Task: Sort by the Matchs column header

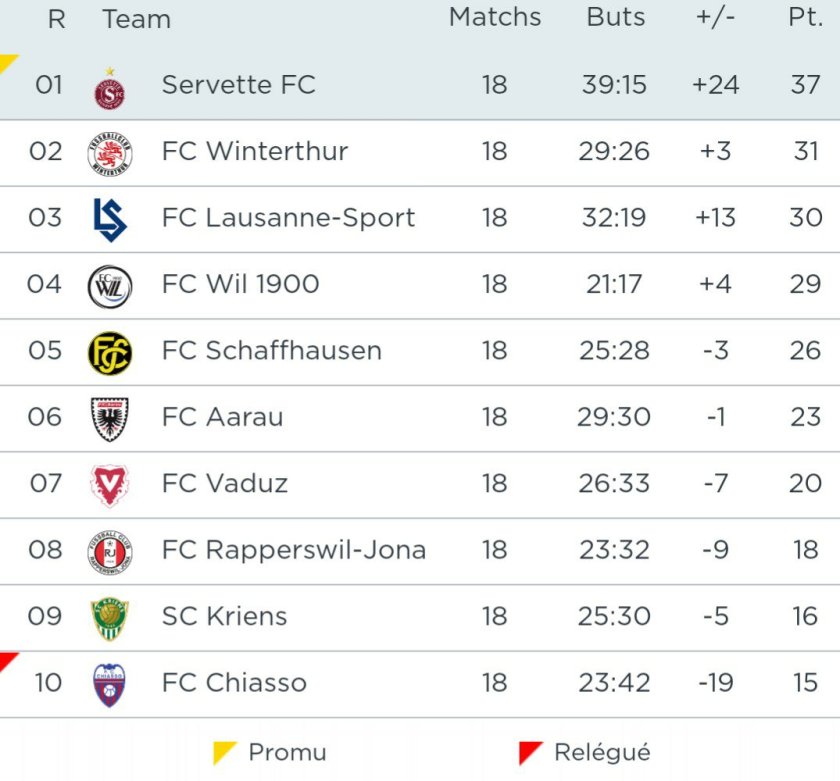Action: tap(495, 18)
